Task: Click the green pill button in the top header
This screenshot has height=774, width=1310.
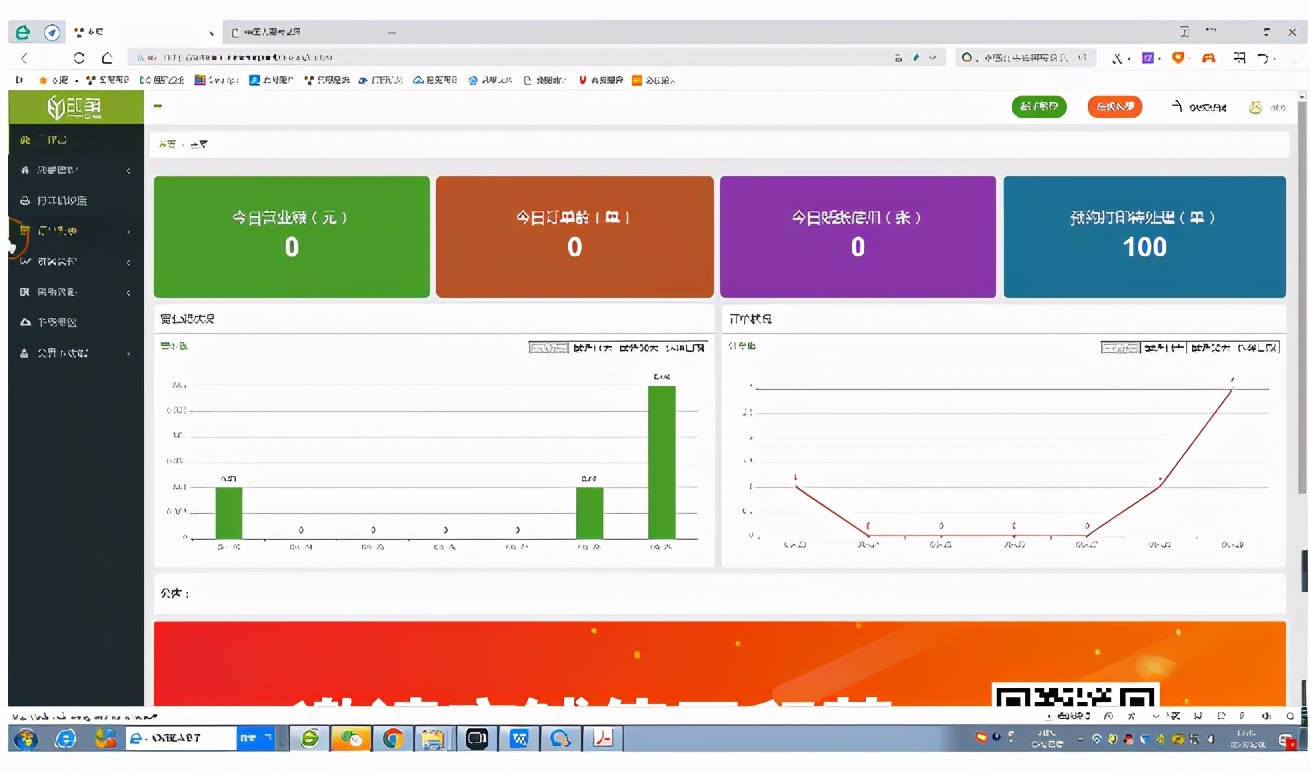Action: pyautogui.click(x=1039, y=107)
